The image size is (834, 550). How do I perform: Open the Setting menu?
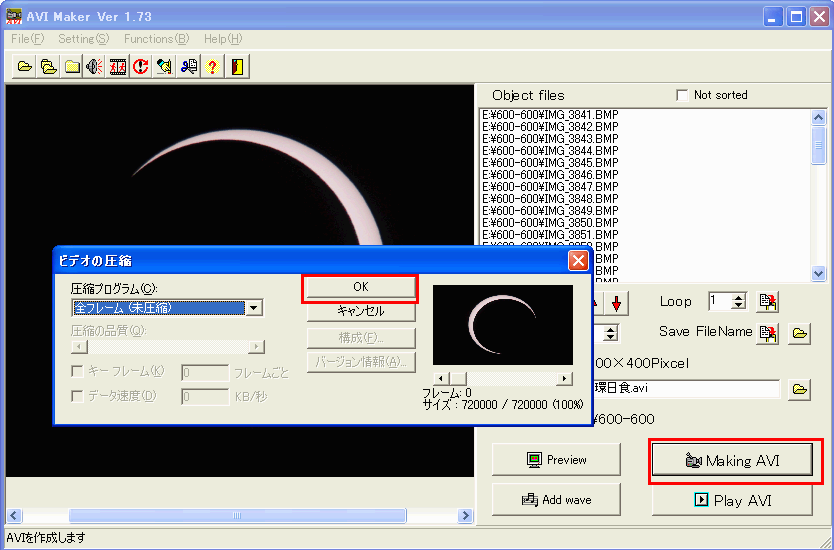pos(83,39)
